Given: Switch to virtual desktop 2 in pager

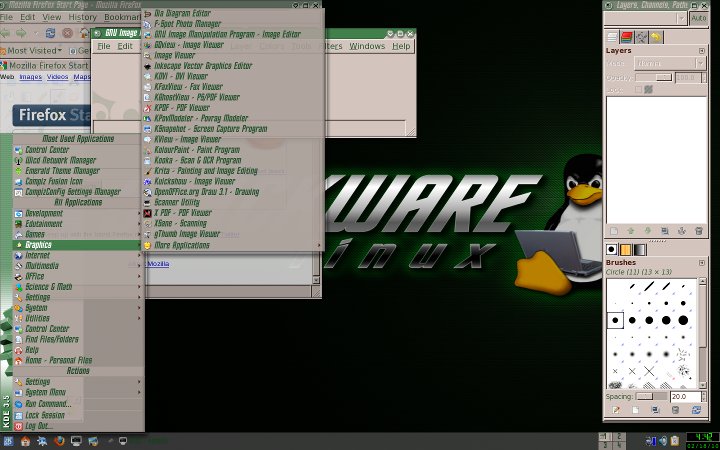Looking at the screenshot, I should [619, 436].
